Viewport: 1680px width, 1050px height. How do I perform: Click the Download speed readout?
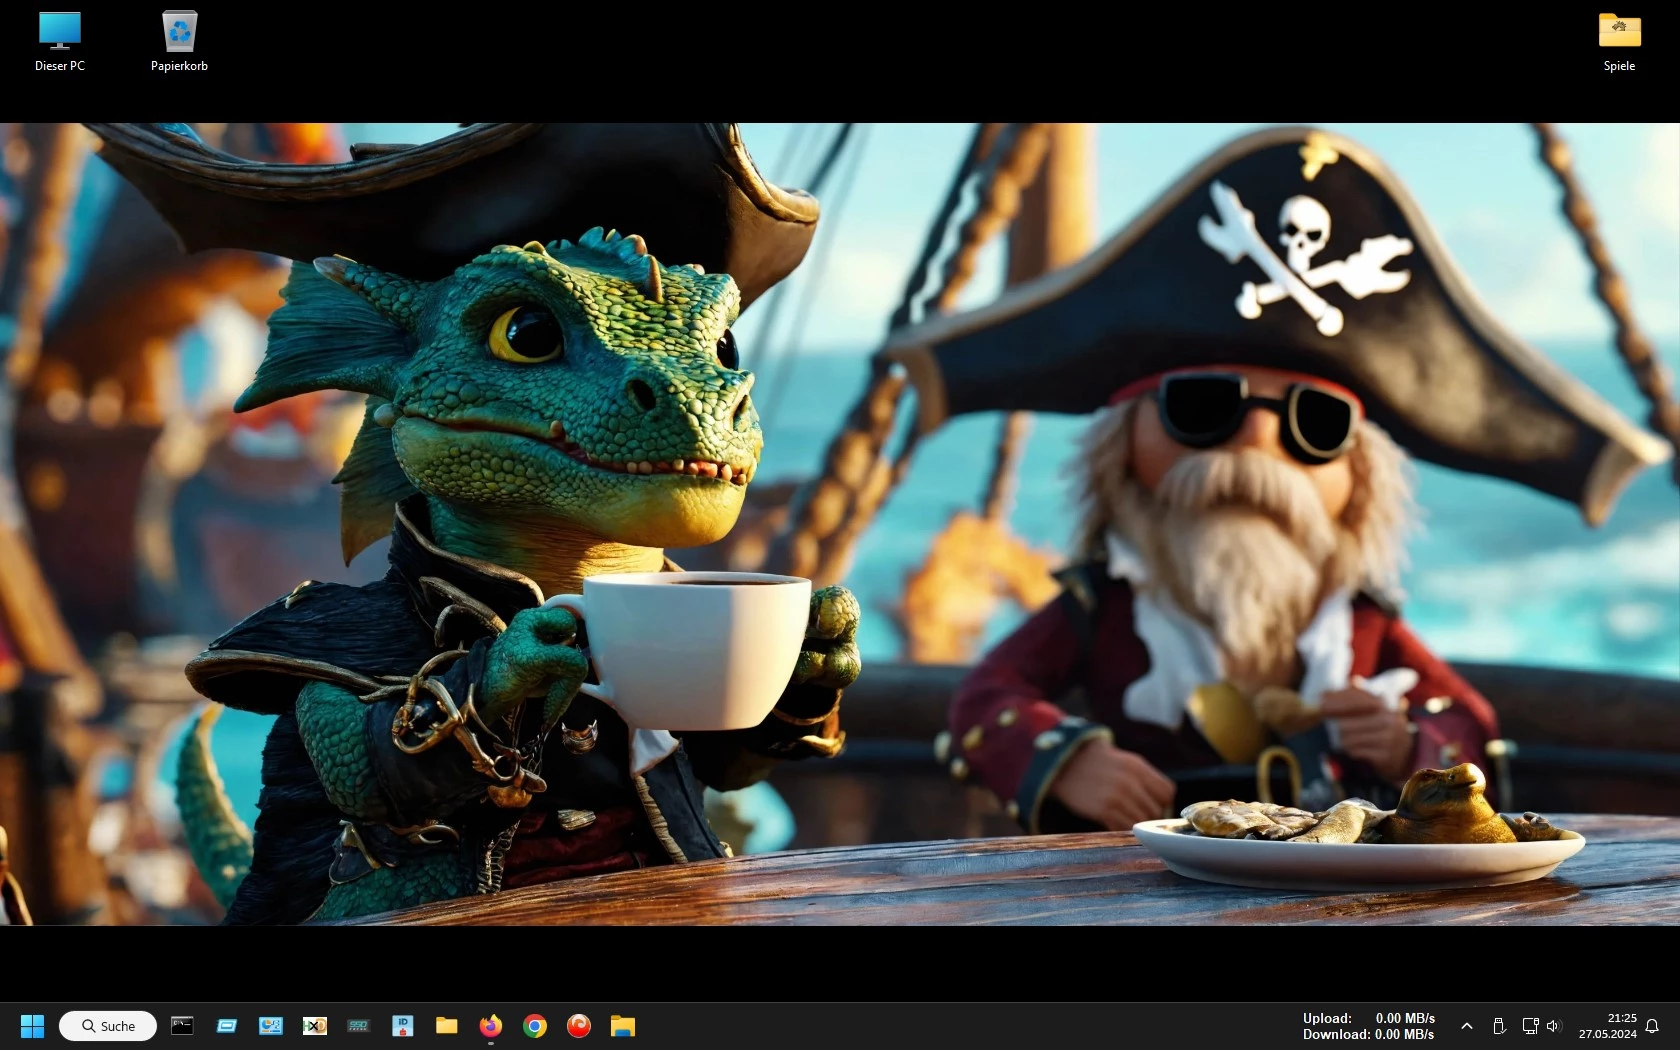(1369, 1034)
